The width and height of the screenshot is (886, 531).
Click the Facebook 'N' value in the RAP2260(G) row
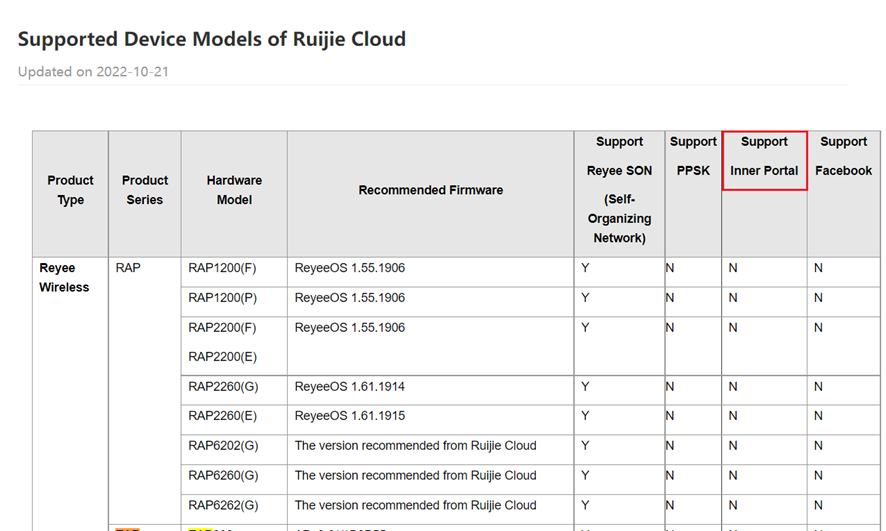pyautogui.click(x=818, y=387)
